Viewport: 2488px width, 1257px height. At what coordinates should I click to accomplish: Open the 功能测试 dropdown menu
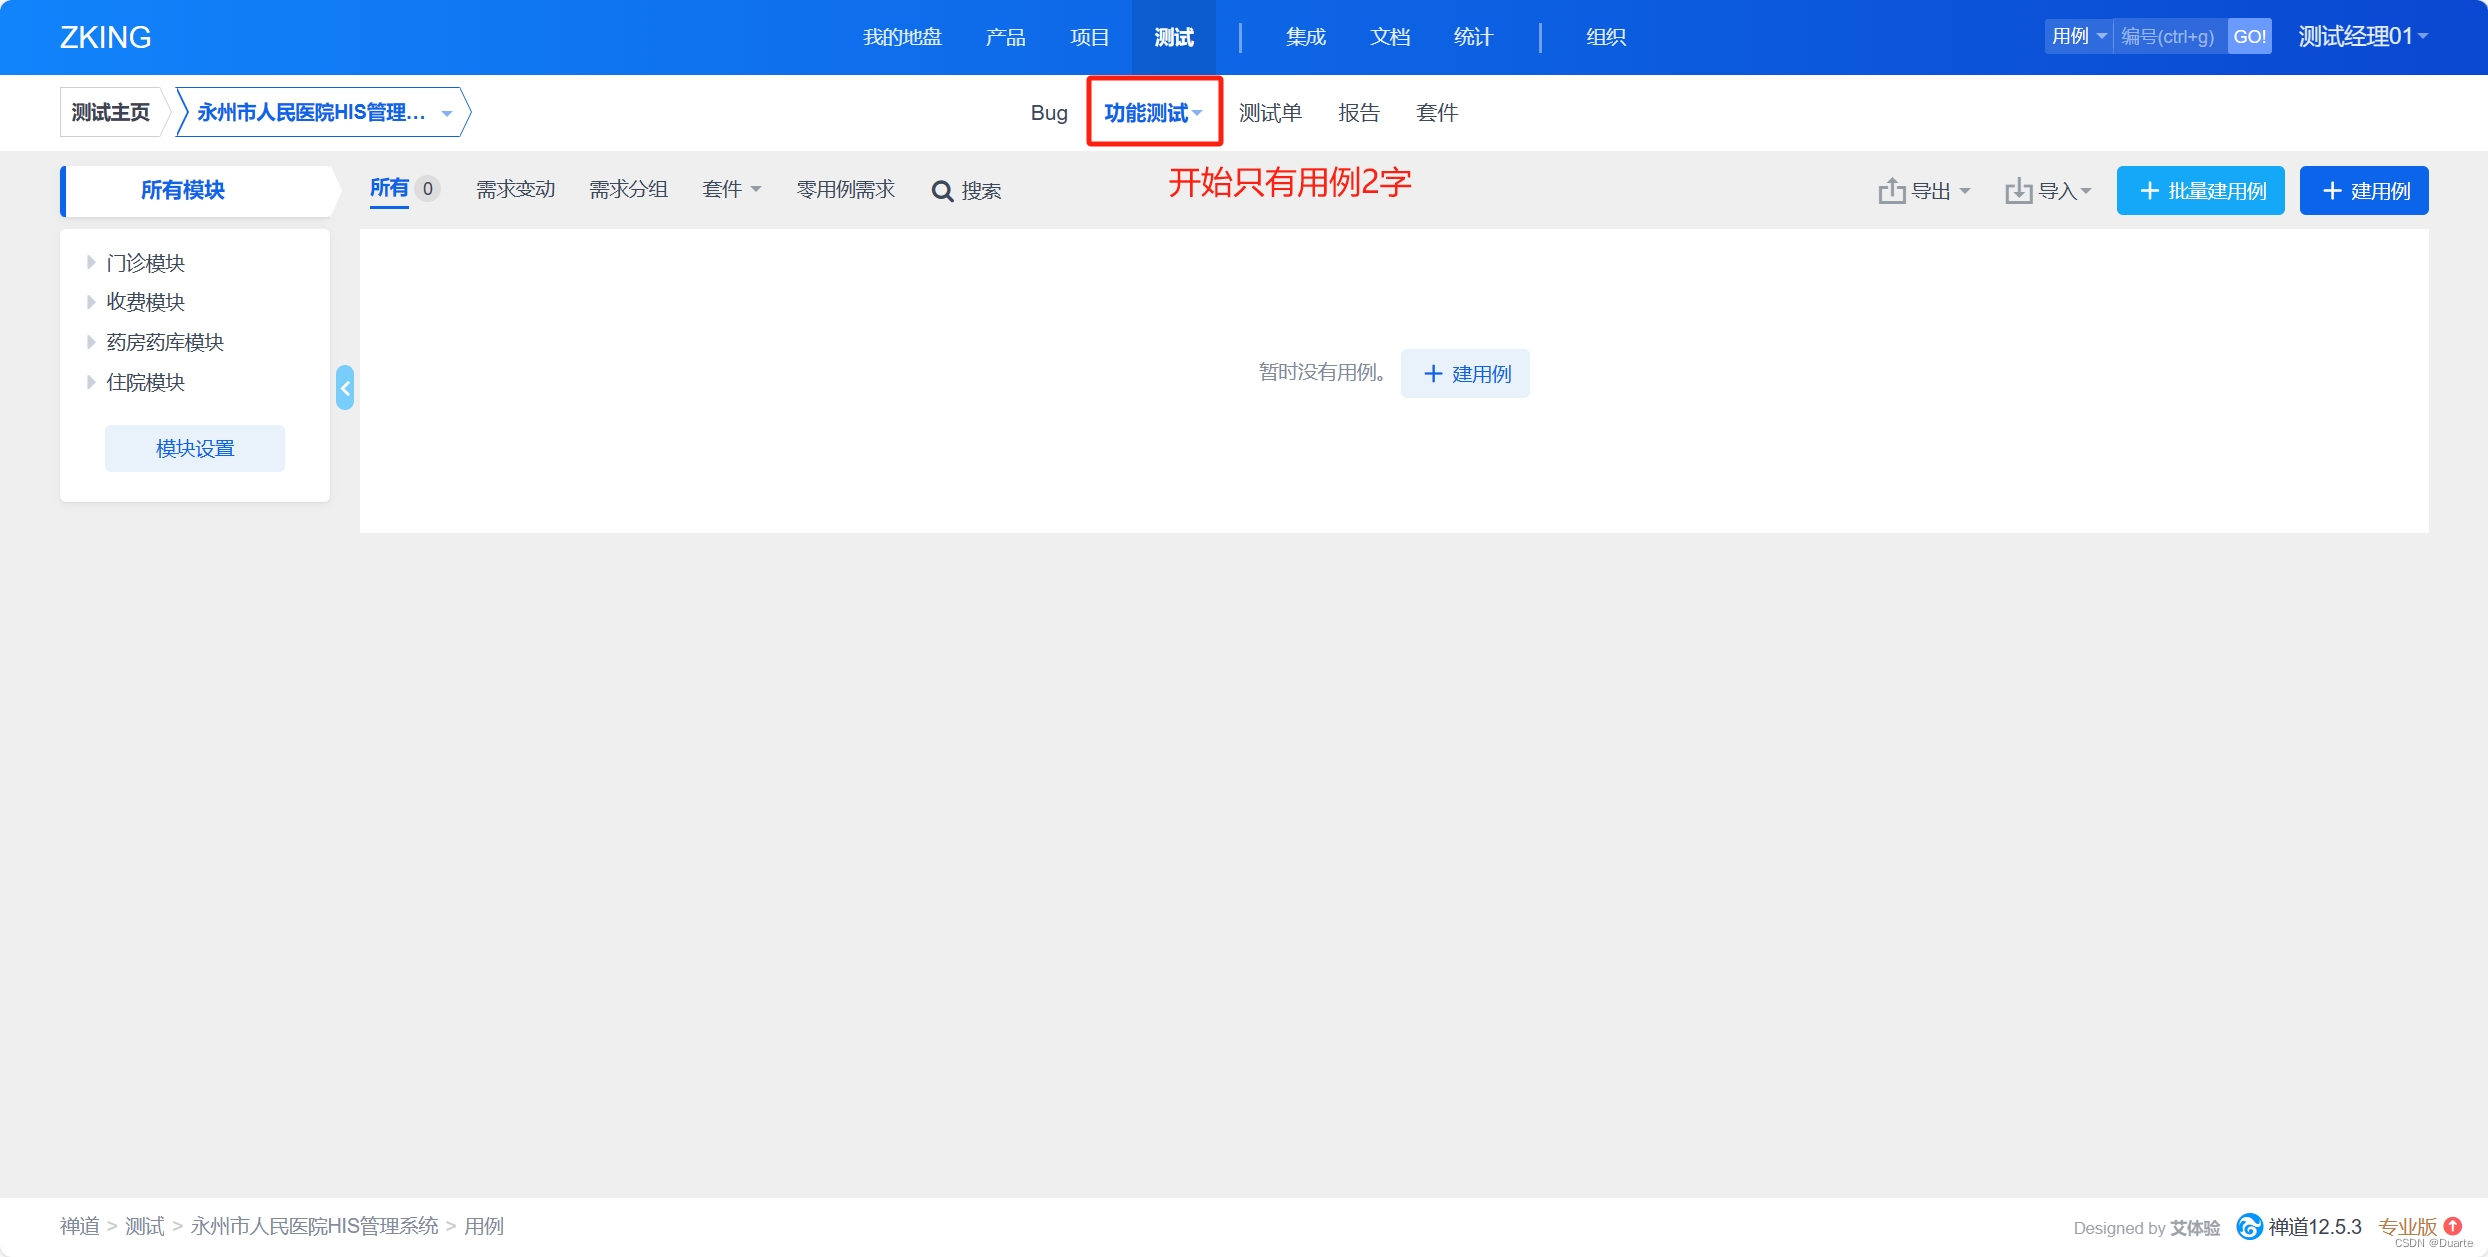pyautogui.click(x=1153, y=113)
